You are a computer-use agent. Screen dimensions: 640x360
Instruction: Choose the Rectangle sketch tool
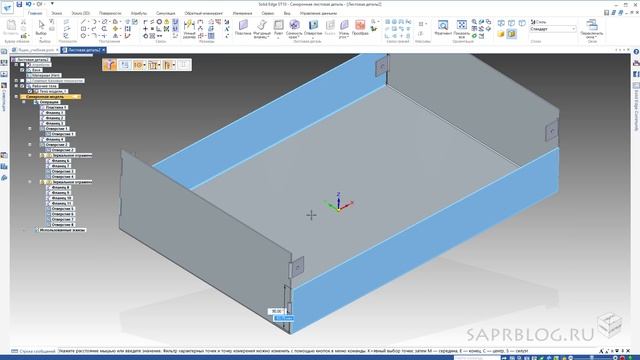pos(83,29)
